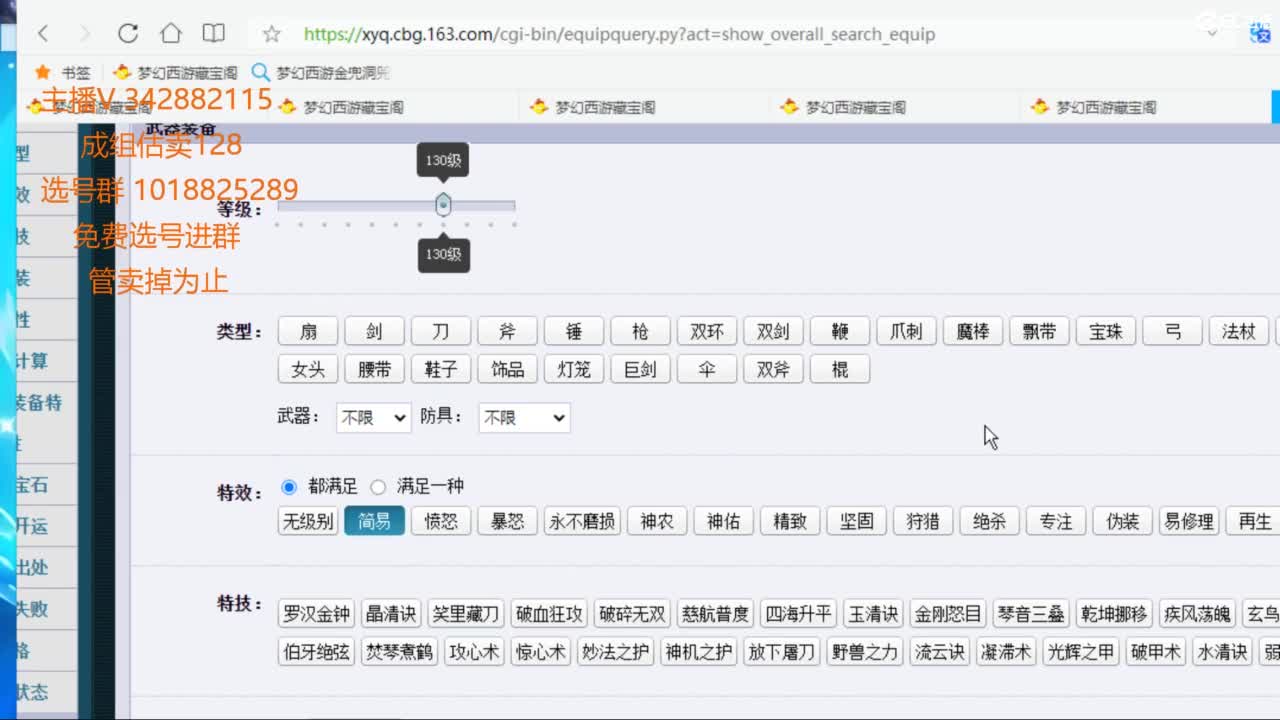Select the 剑 equipment type
This screenshot has width=1280, height=720.
(374, 331)
